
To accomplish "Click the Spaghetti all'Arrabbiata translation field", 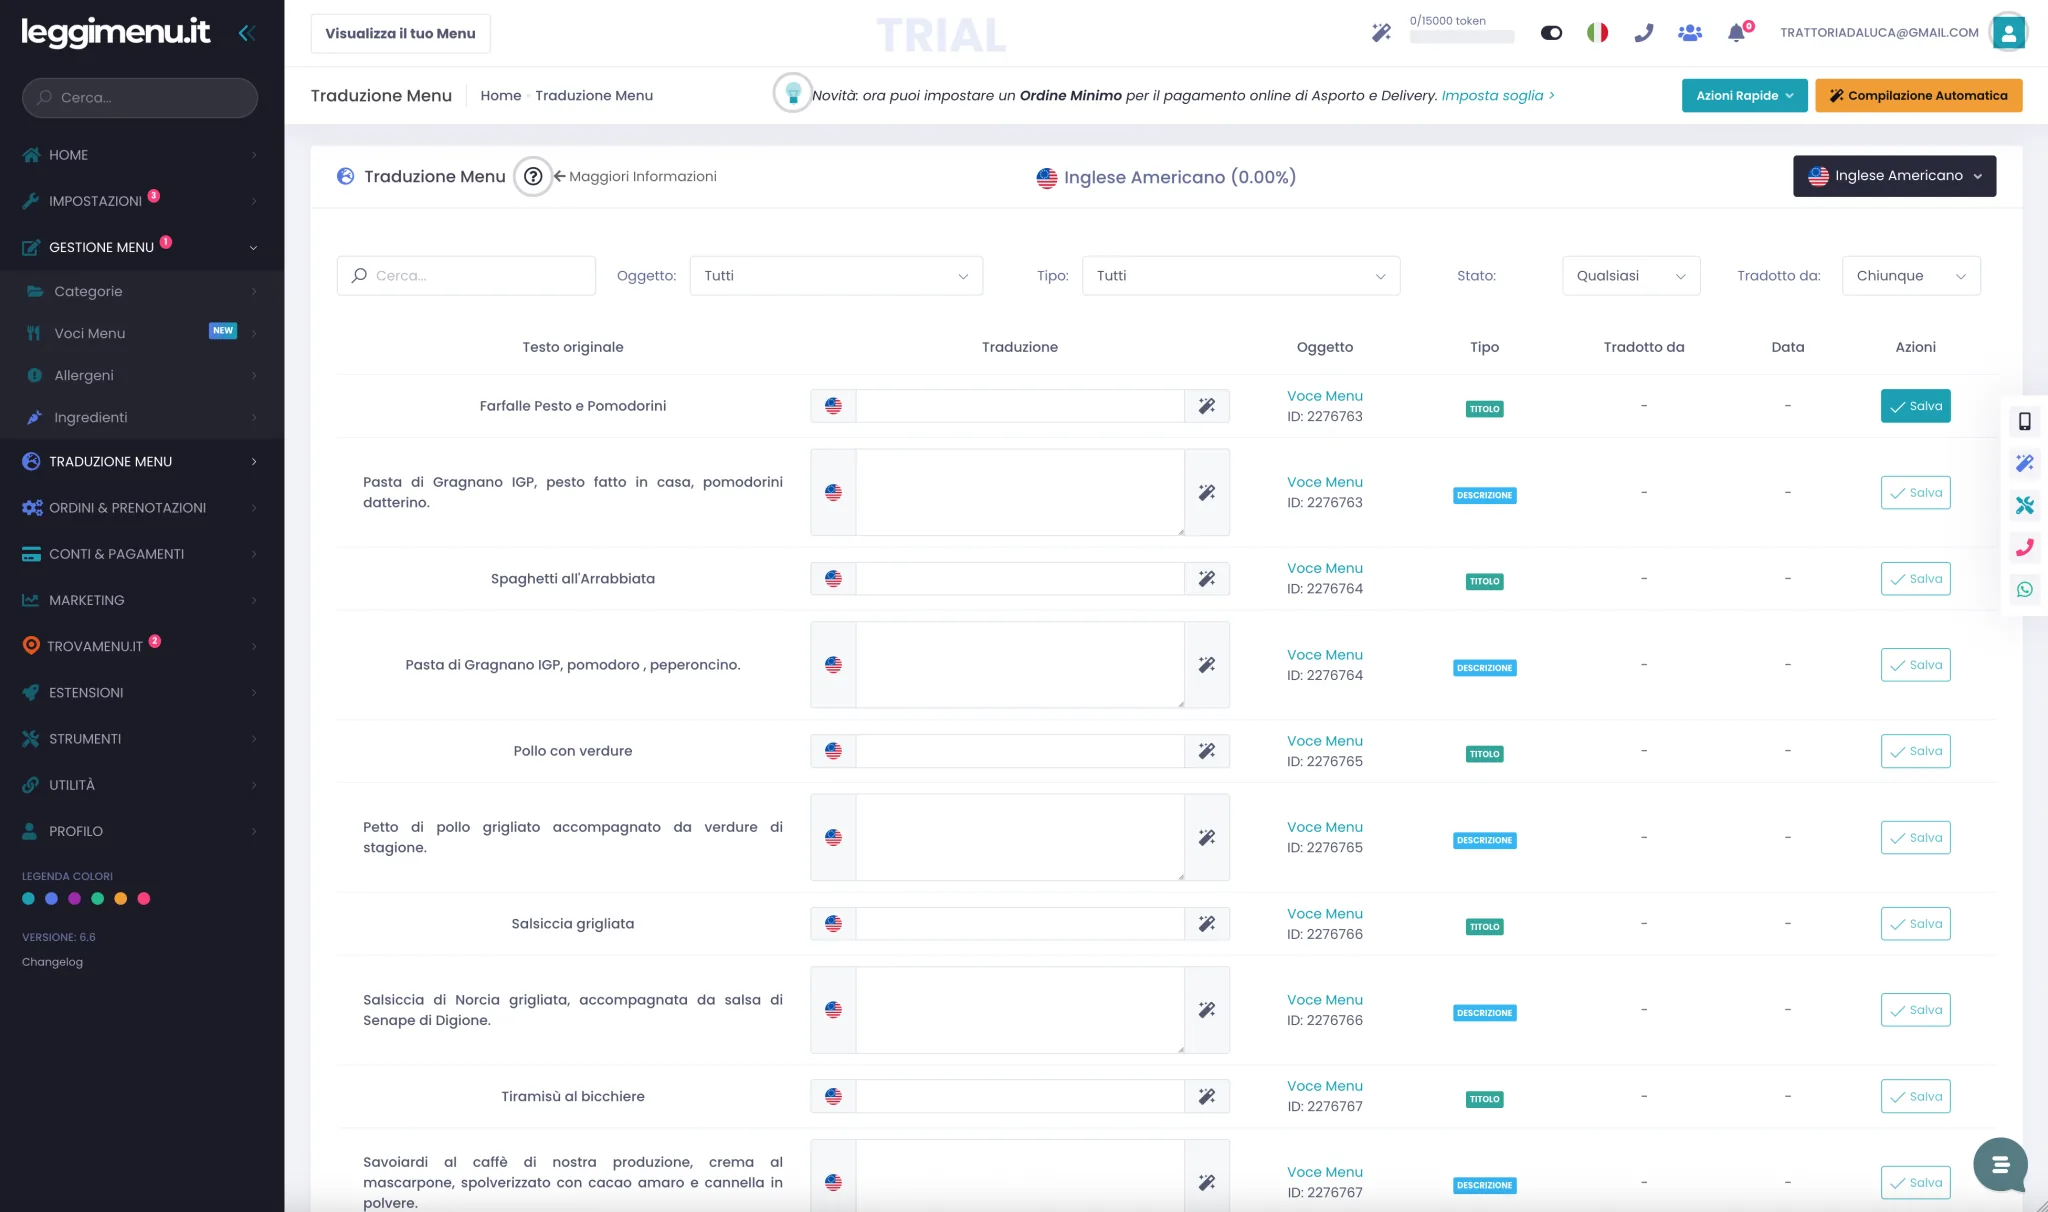I will 1020,579.
